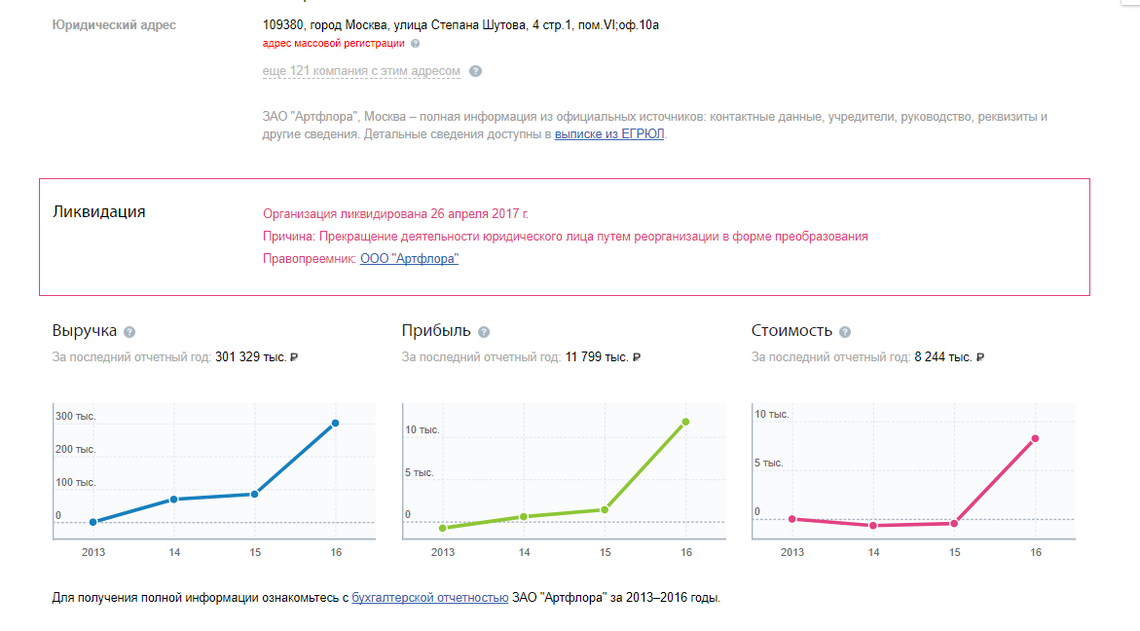
Task: Click the profit value '11 799 тыс. ₽'
Action: click(603, 357)
